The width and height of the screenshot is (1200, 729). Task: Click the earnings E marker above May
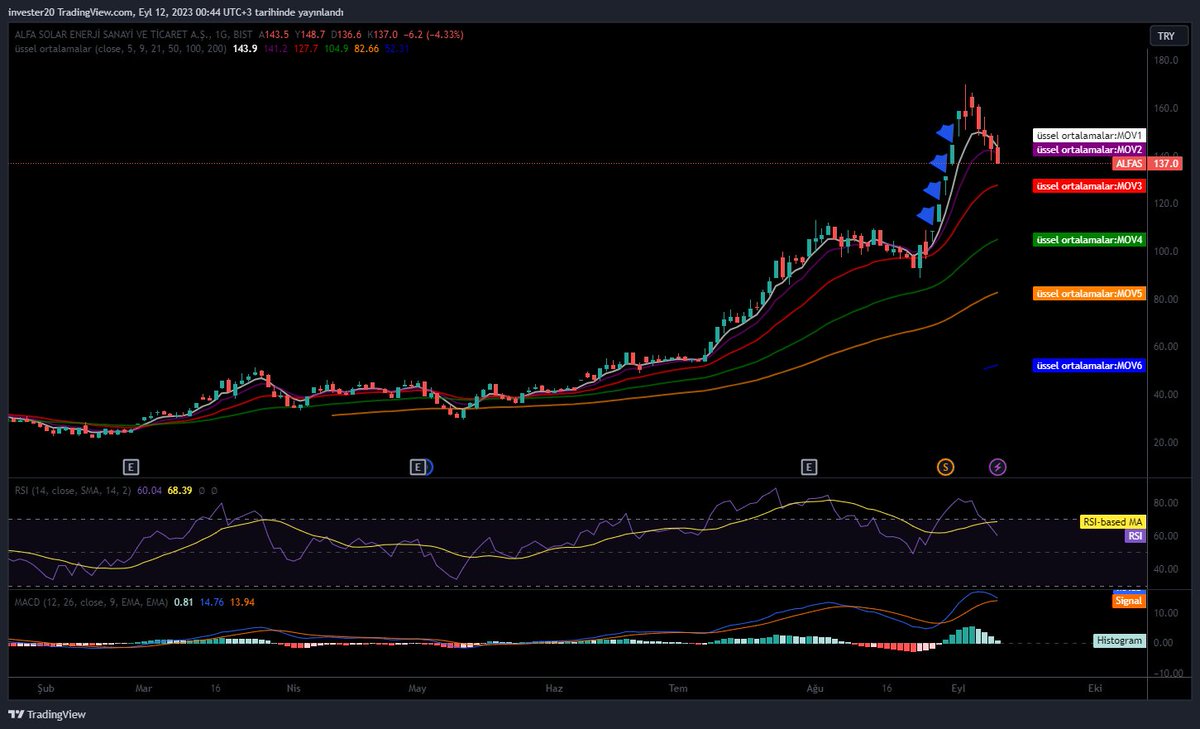(418, 466)
